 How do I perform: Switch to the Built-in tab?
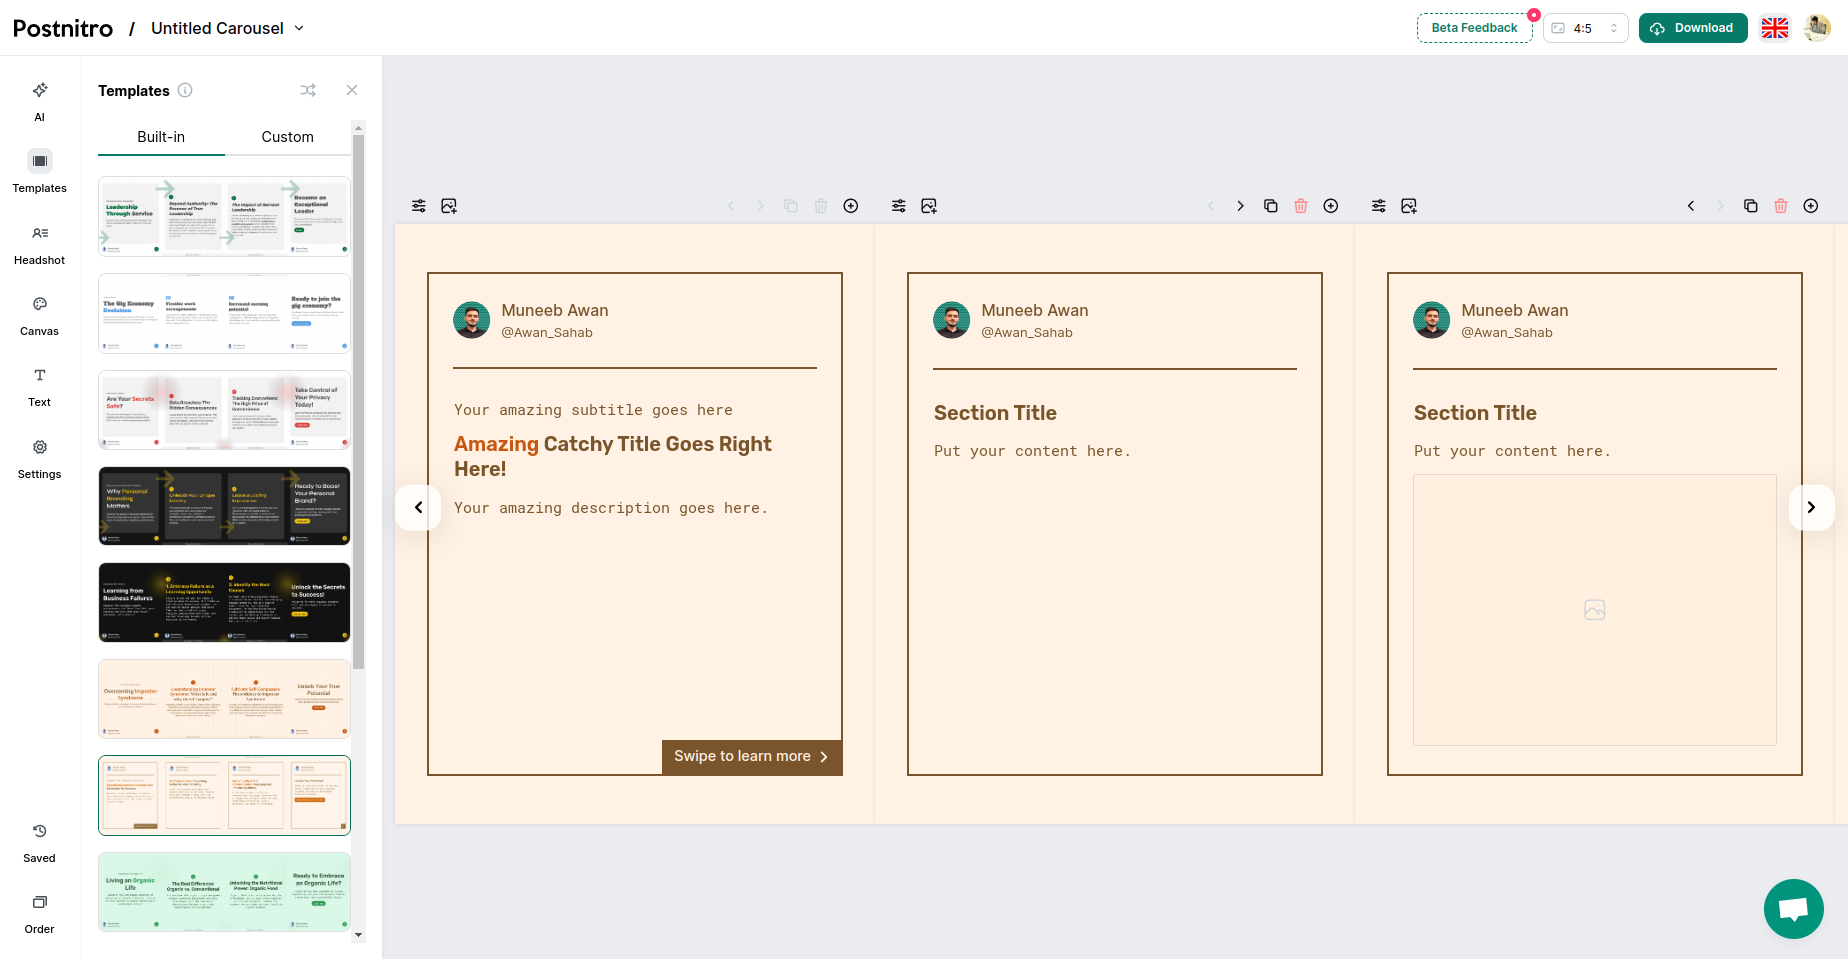tap(161, 137)
